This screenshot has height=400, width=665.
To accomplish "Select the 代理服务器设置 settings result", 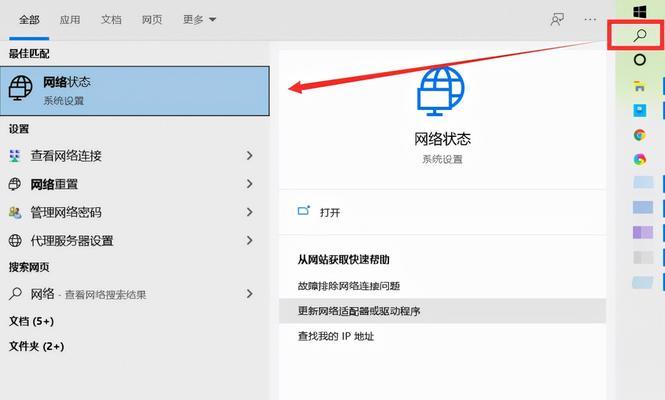I will click(x=134, y=241).
